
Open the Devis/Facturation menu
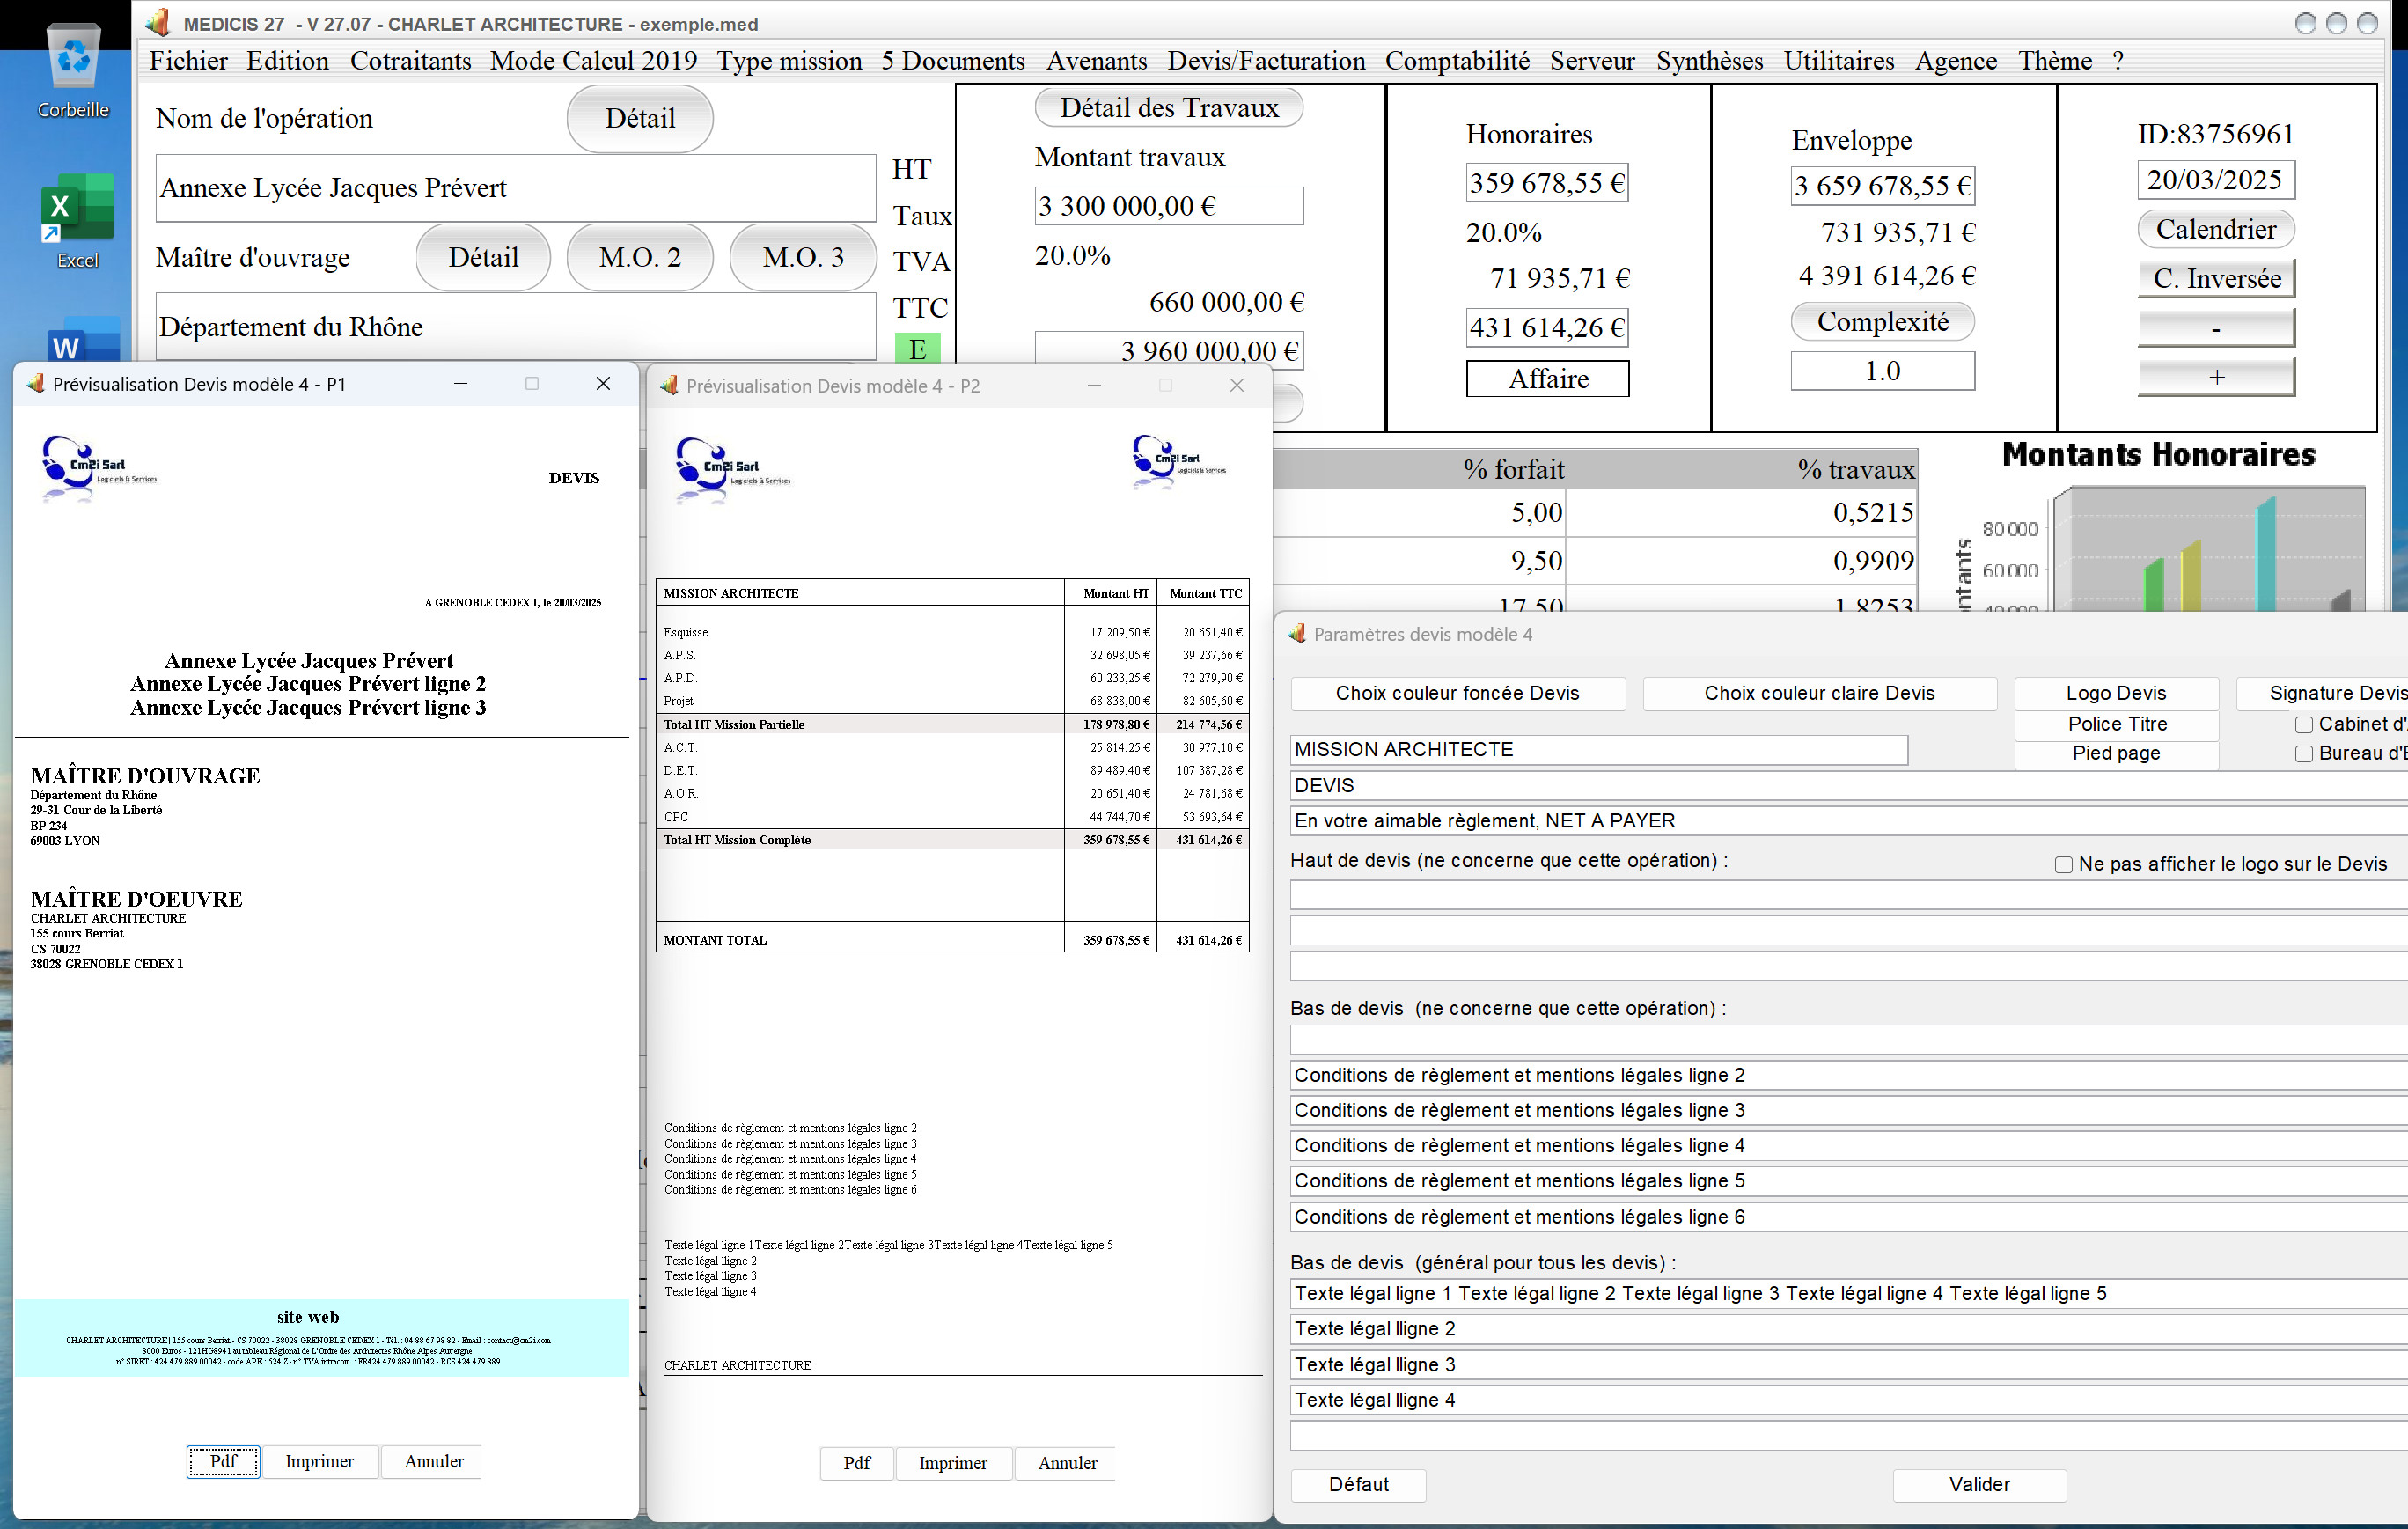[x=1266, y=61]
